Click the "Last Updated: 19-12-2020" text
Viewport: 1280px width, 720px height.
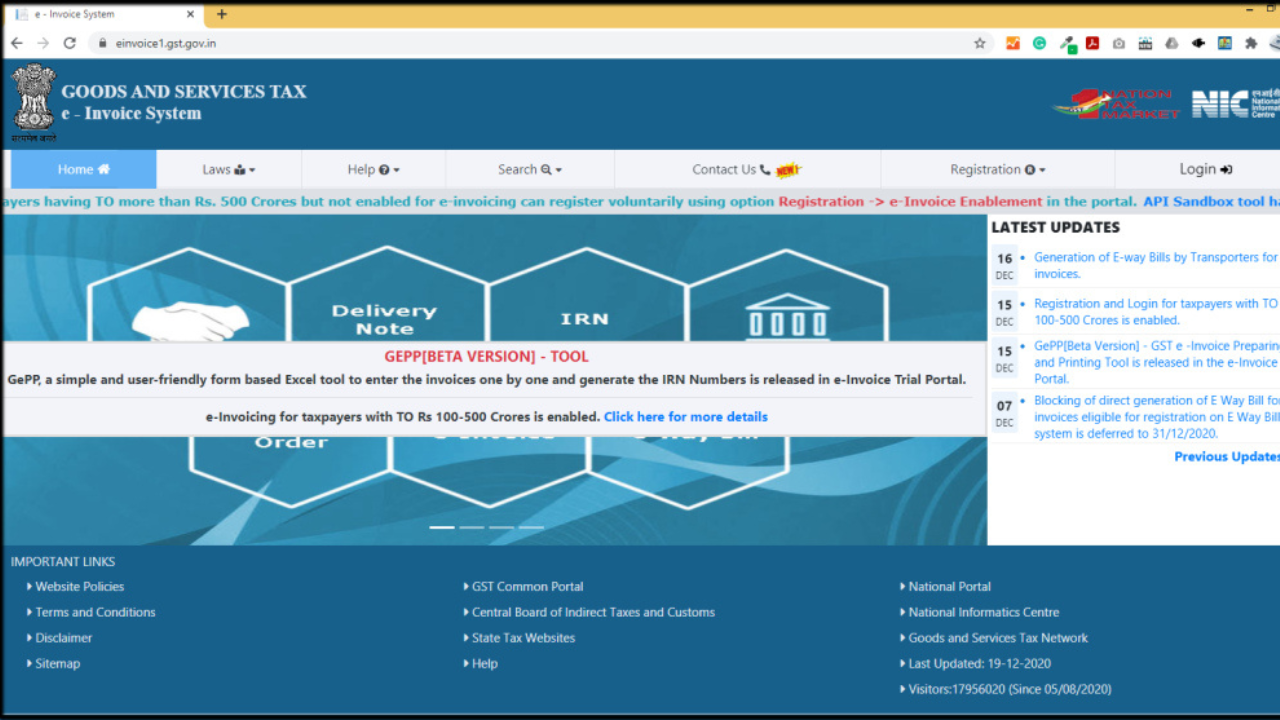click(x=980, y=664)
